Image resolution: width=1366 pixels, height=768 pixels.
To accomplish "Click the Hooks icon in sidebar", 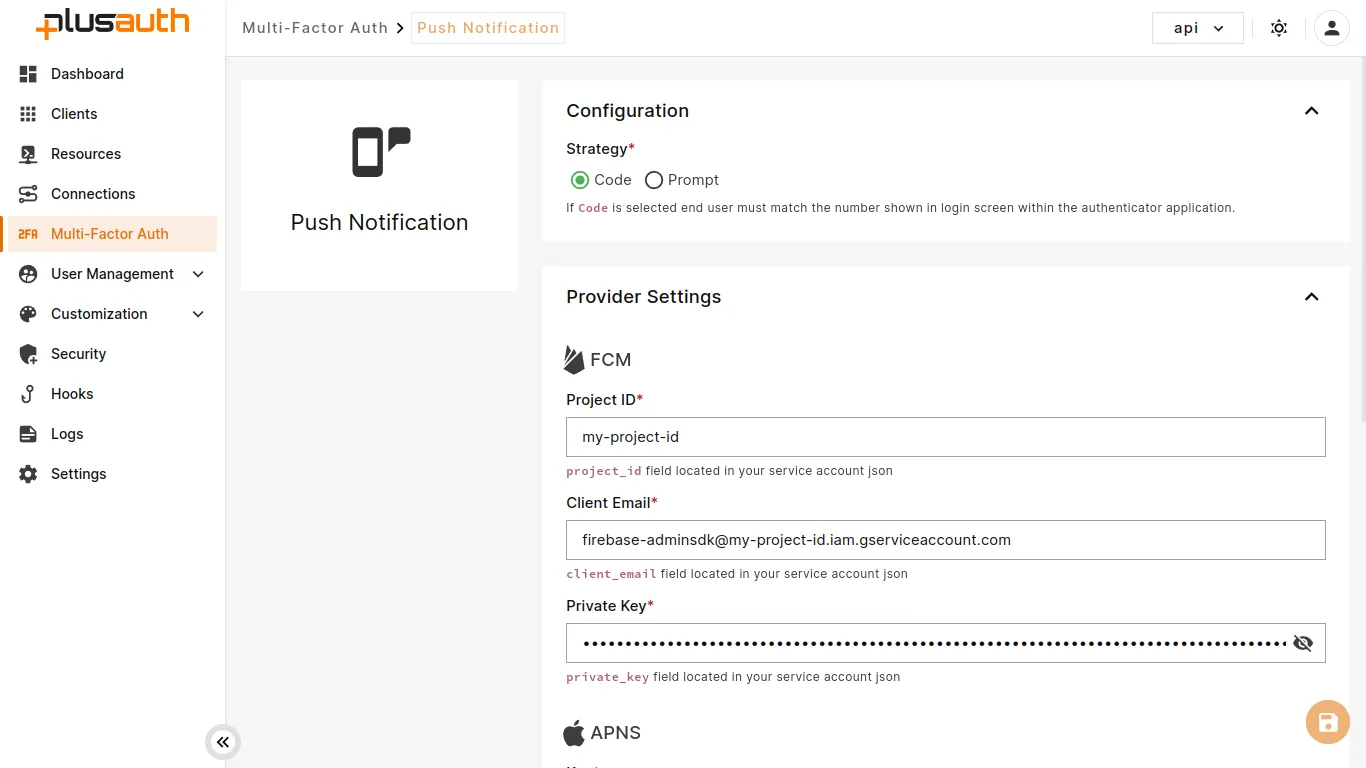I will [28, 394].
